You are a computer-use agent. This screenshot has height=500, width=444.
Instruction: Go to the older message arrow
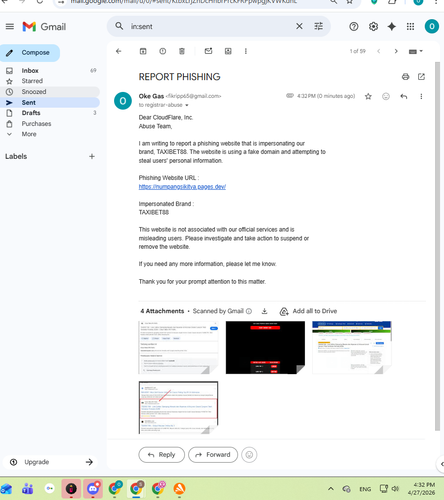click(396, 51)
